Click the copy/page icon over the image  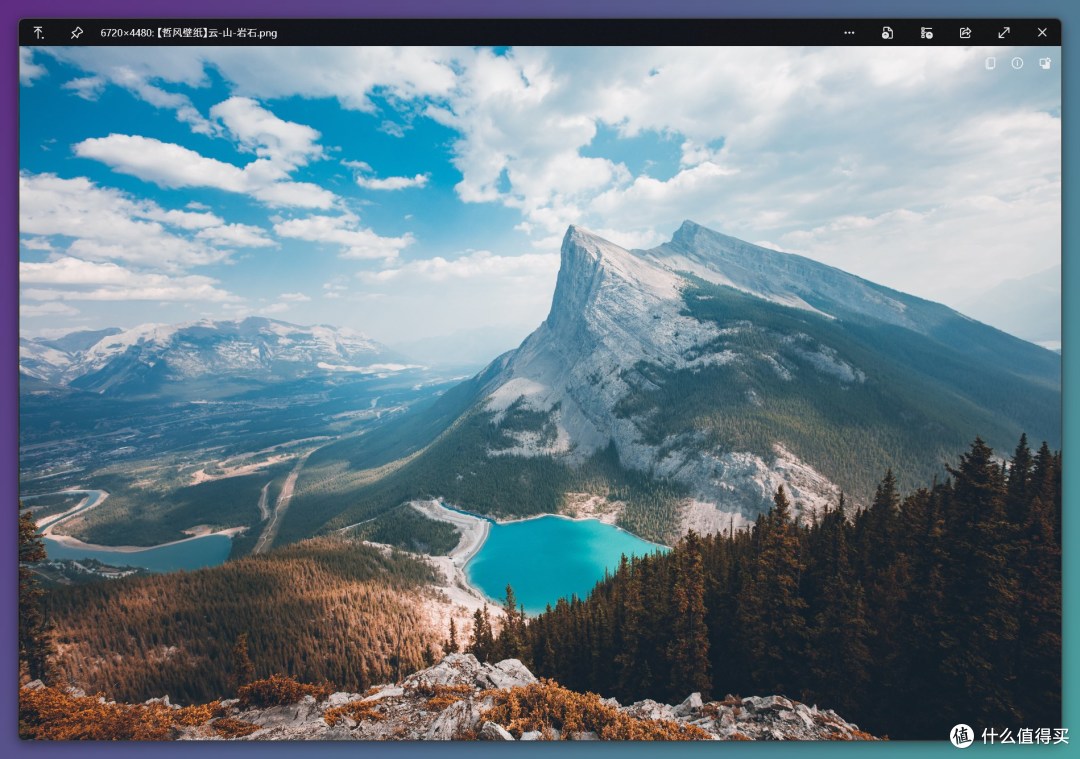990,63
